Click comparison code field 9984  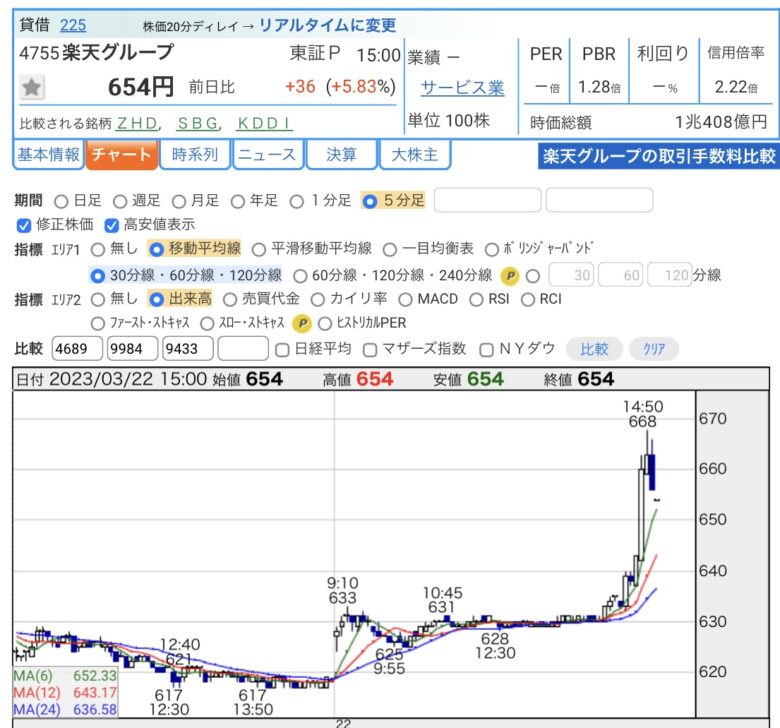[x=132, y=349]
